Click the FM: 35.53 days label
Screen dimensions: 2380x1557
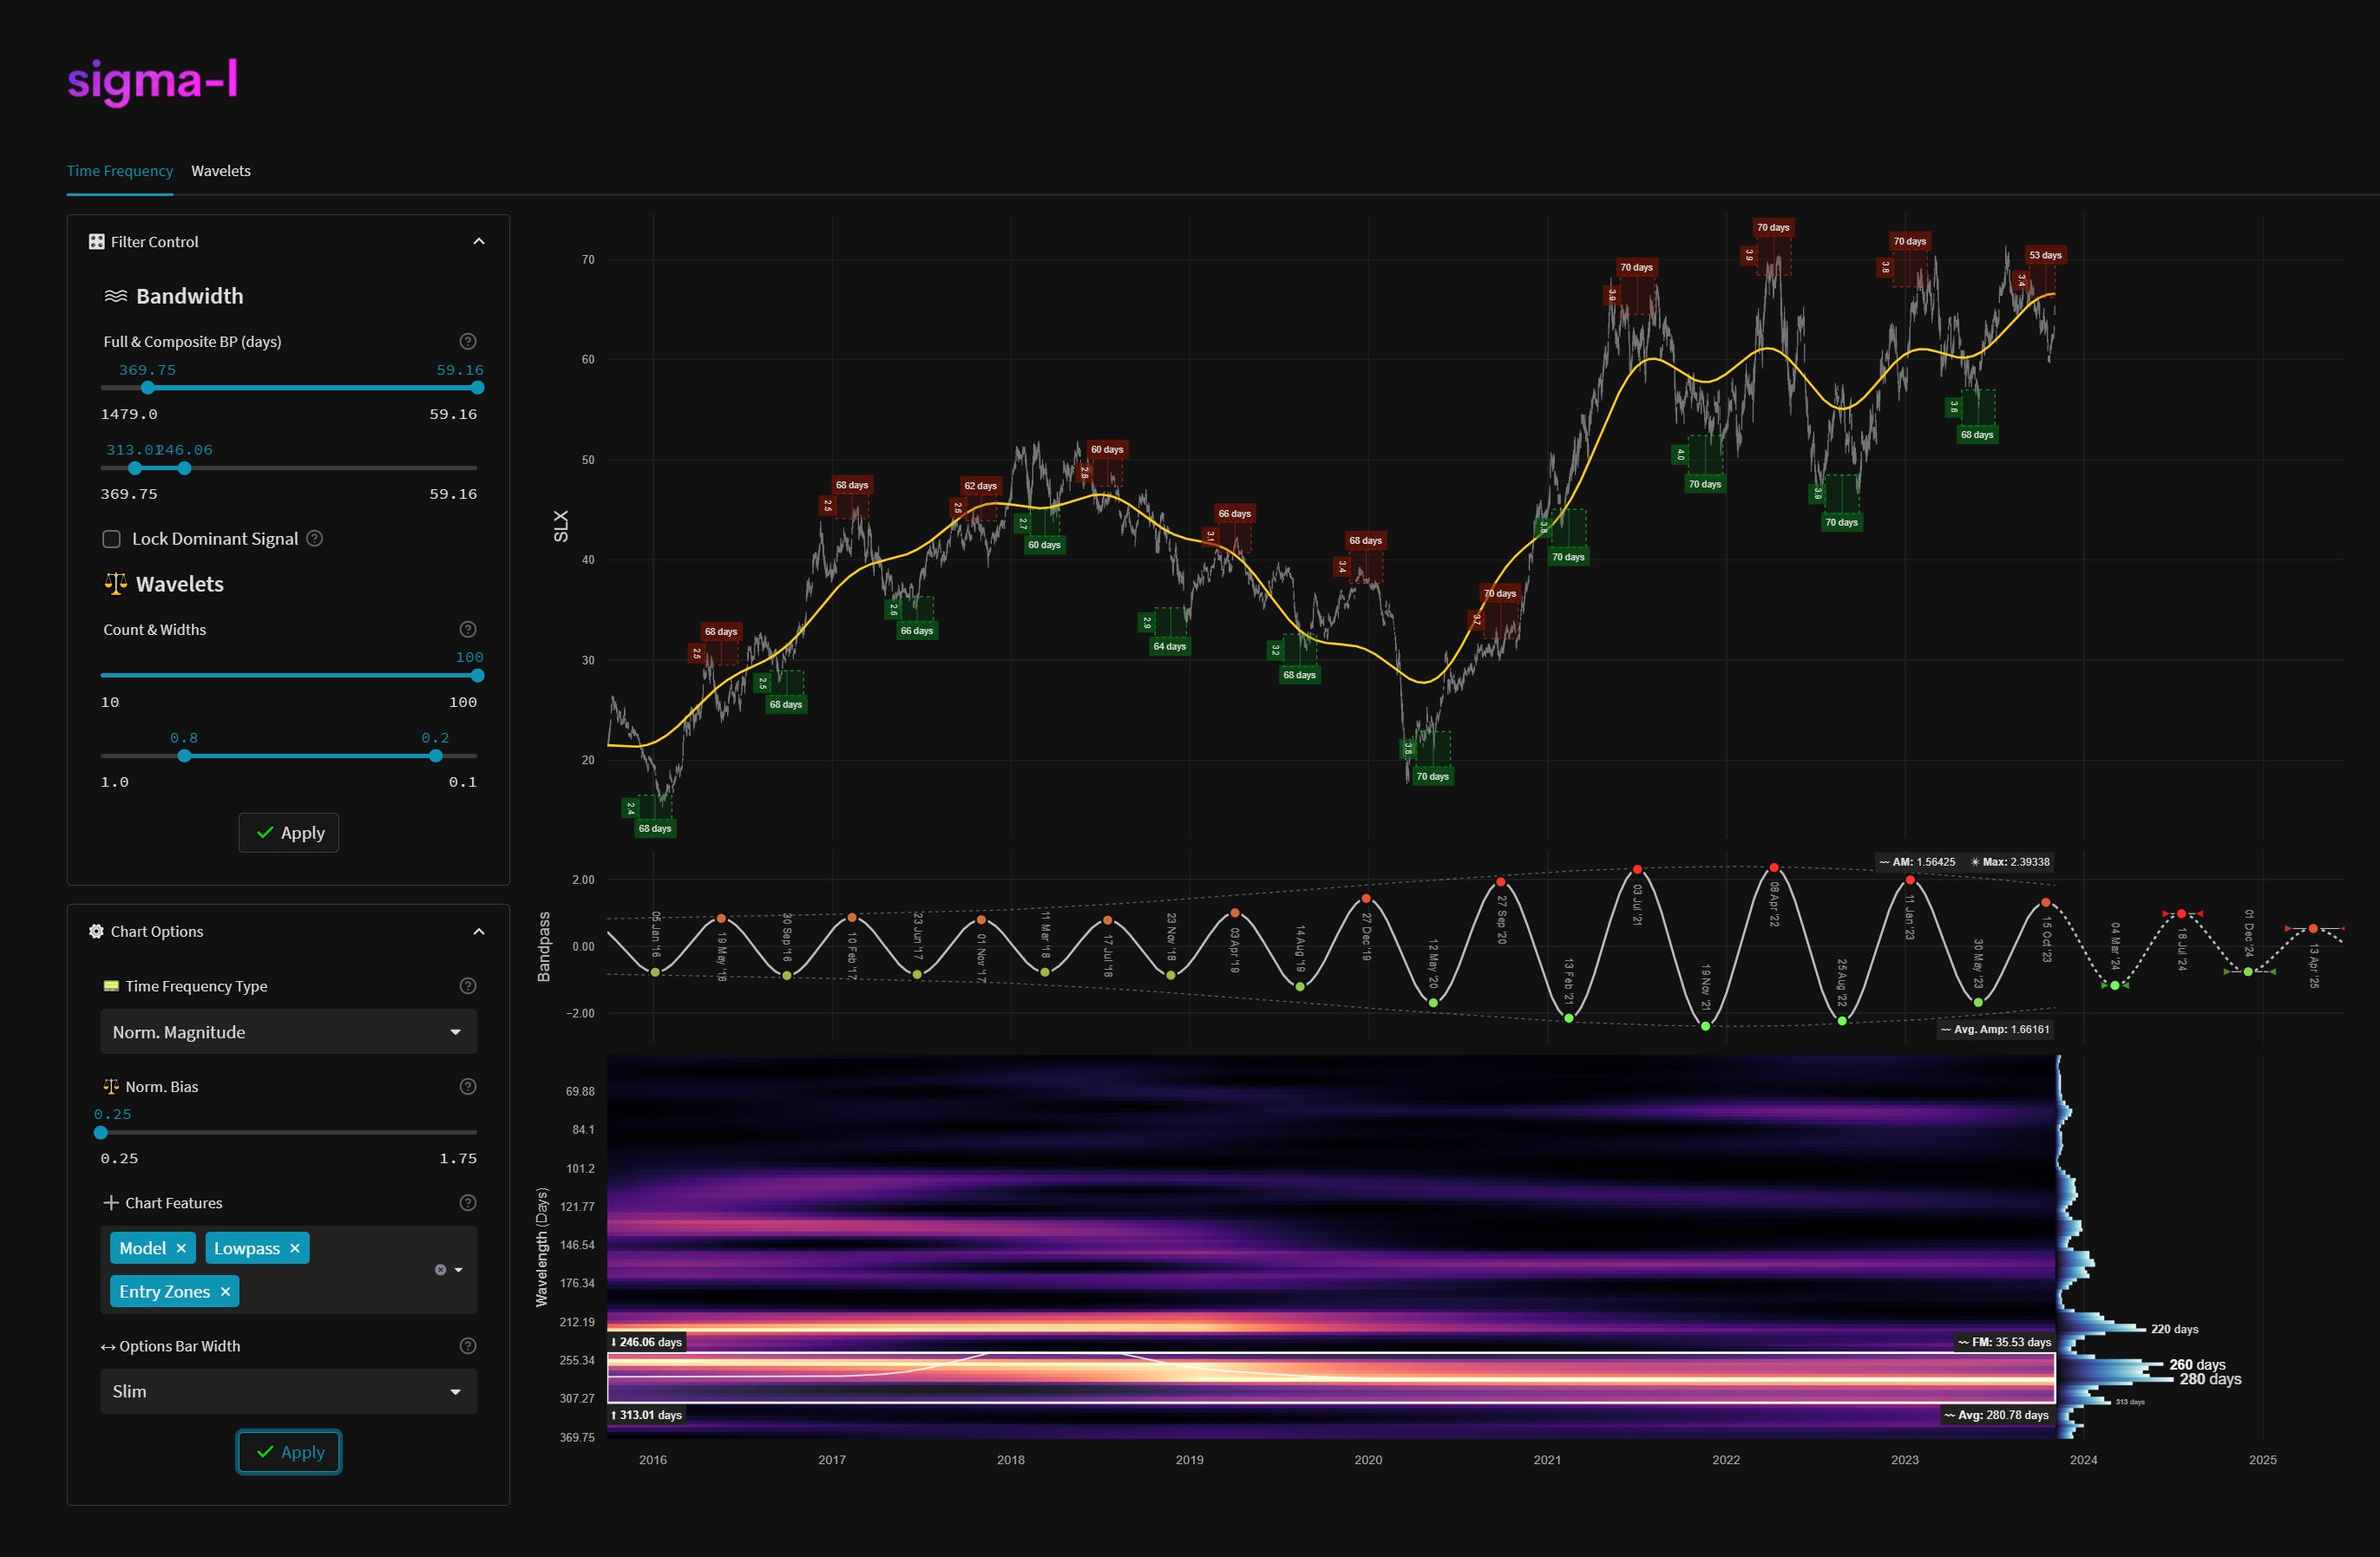pyautogui.click(x=2004, y=1342)
